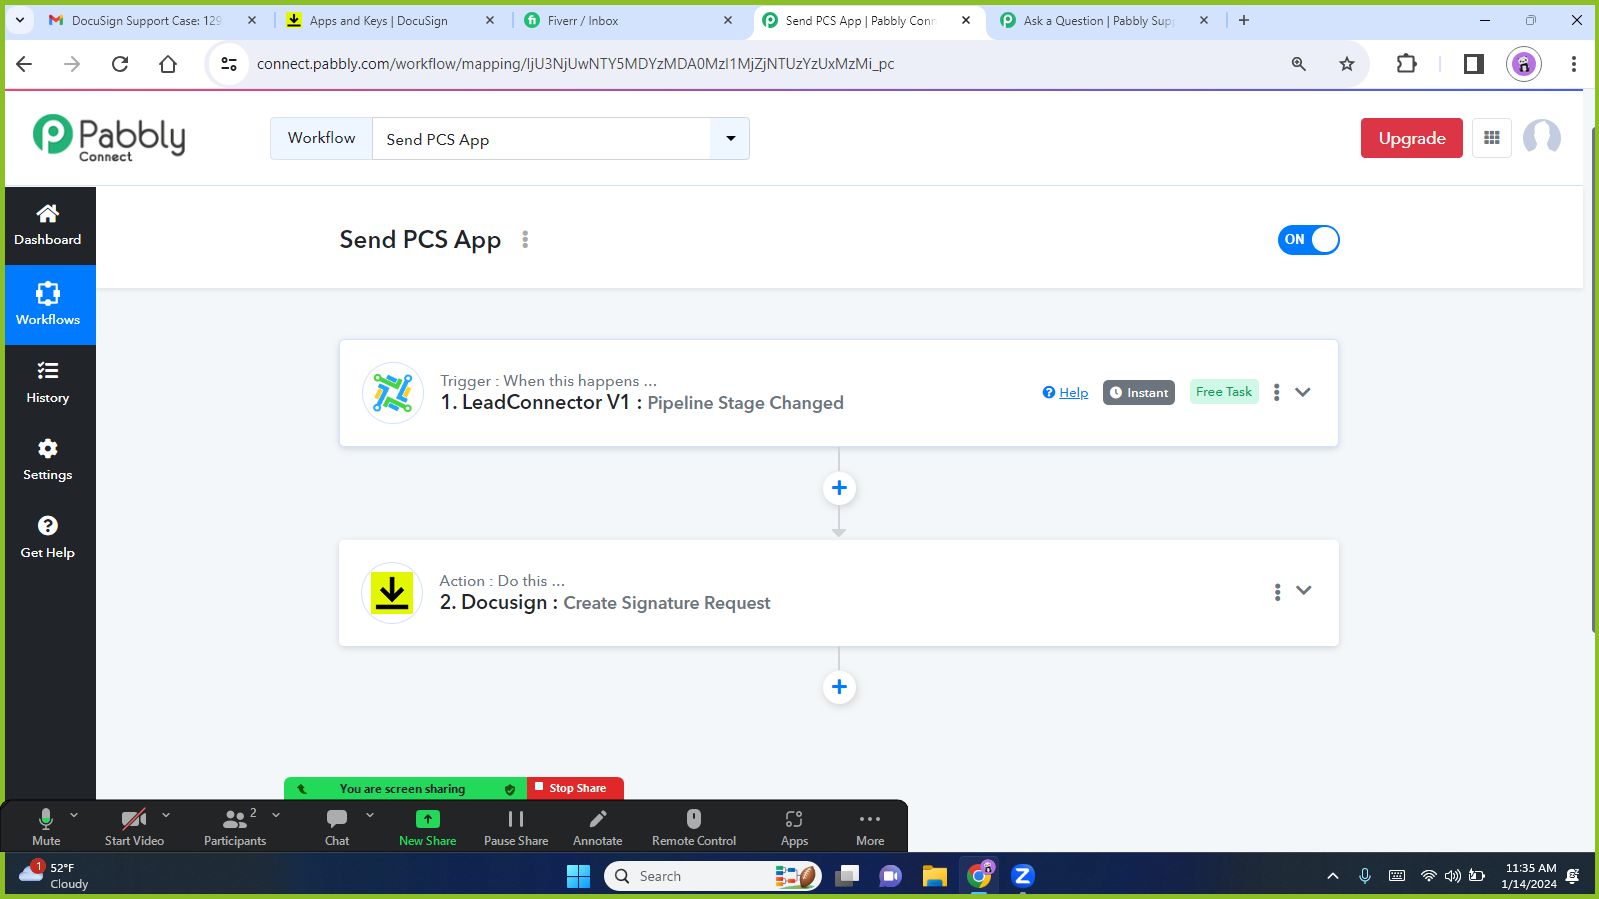Open the browser extensions puzzle icon
Image resolution: width=1599 pixels, height=899 pixels.
coord(1406,64)
